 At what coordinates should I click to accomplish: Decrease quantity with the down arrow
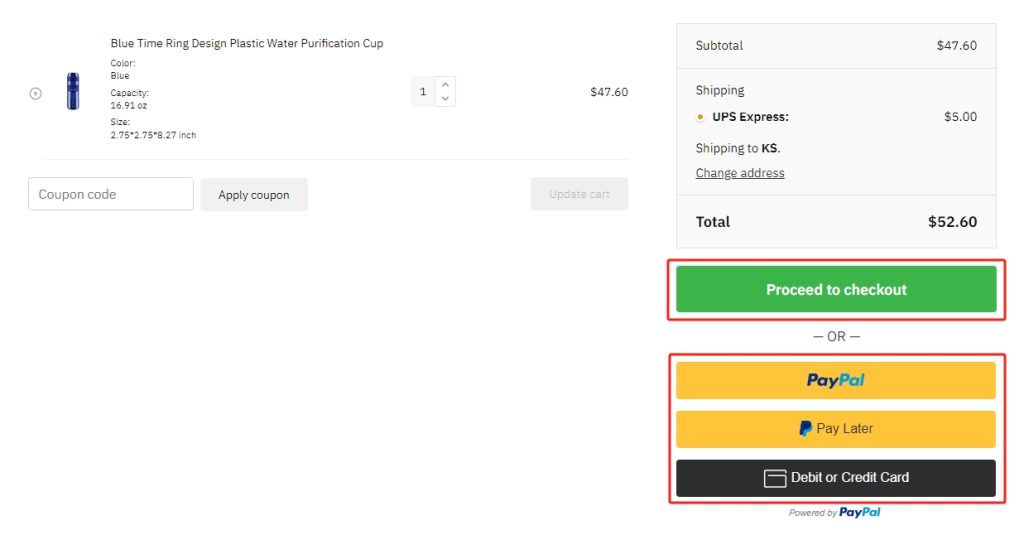coord(445,99)
